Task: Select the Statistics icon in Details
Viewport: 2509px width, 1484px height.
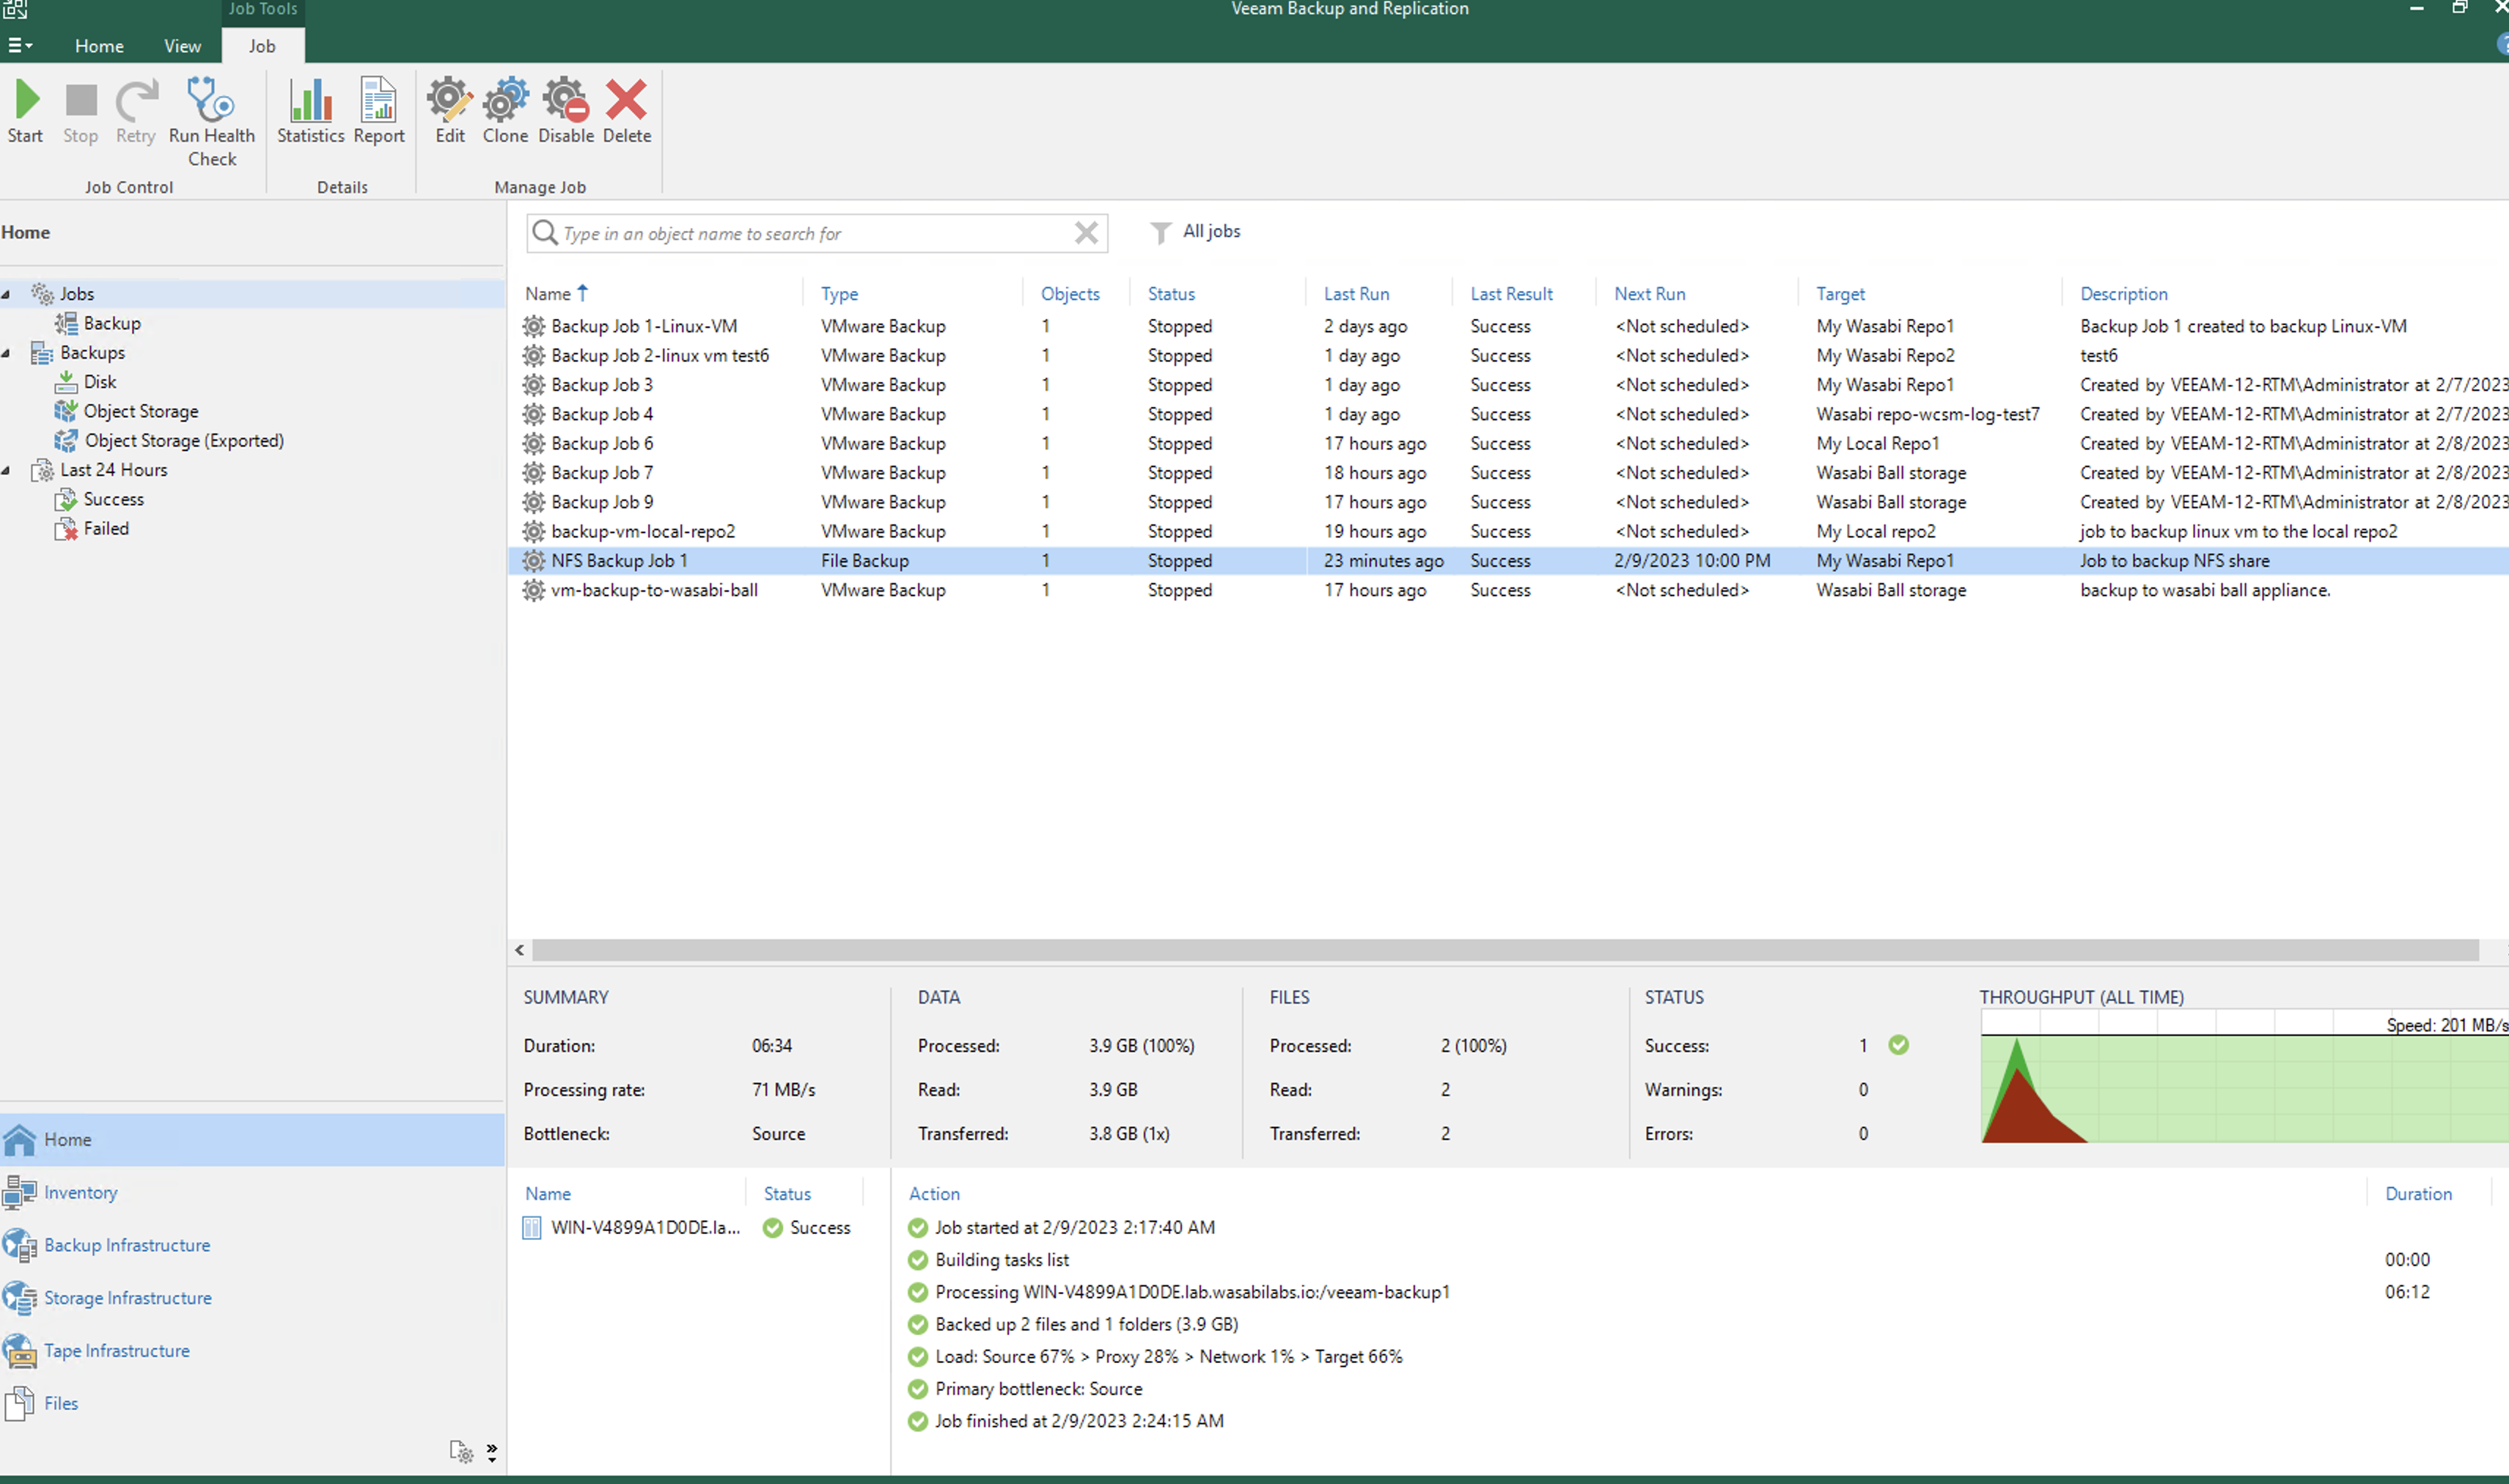Action: pyautogui.click(x=311, y=99)
